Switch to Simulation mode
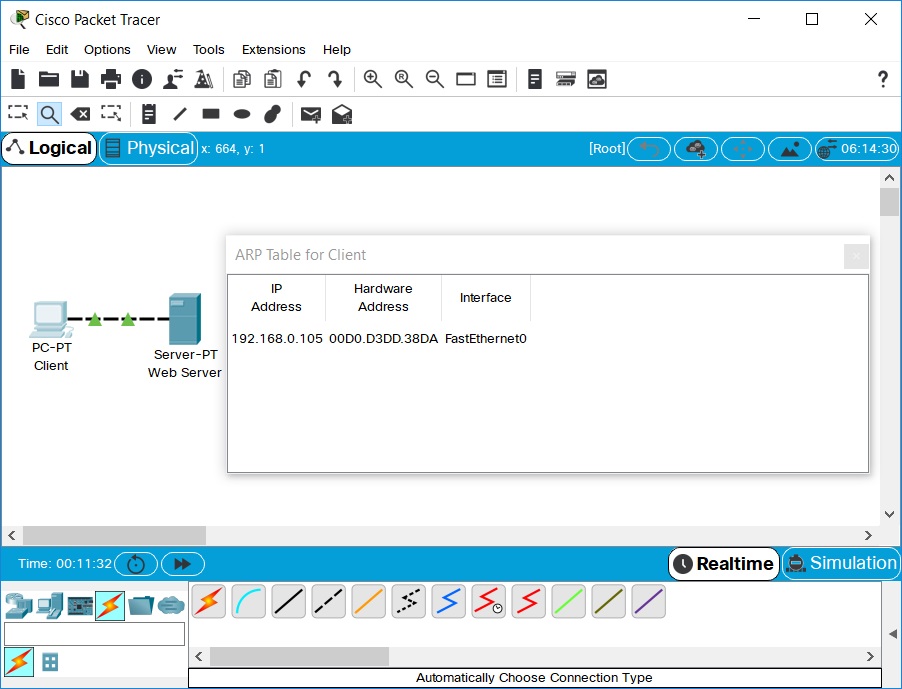 click(840, 563)
